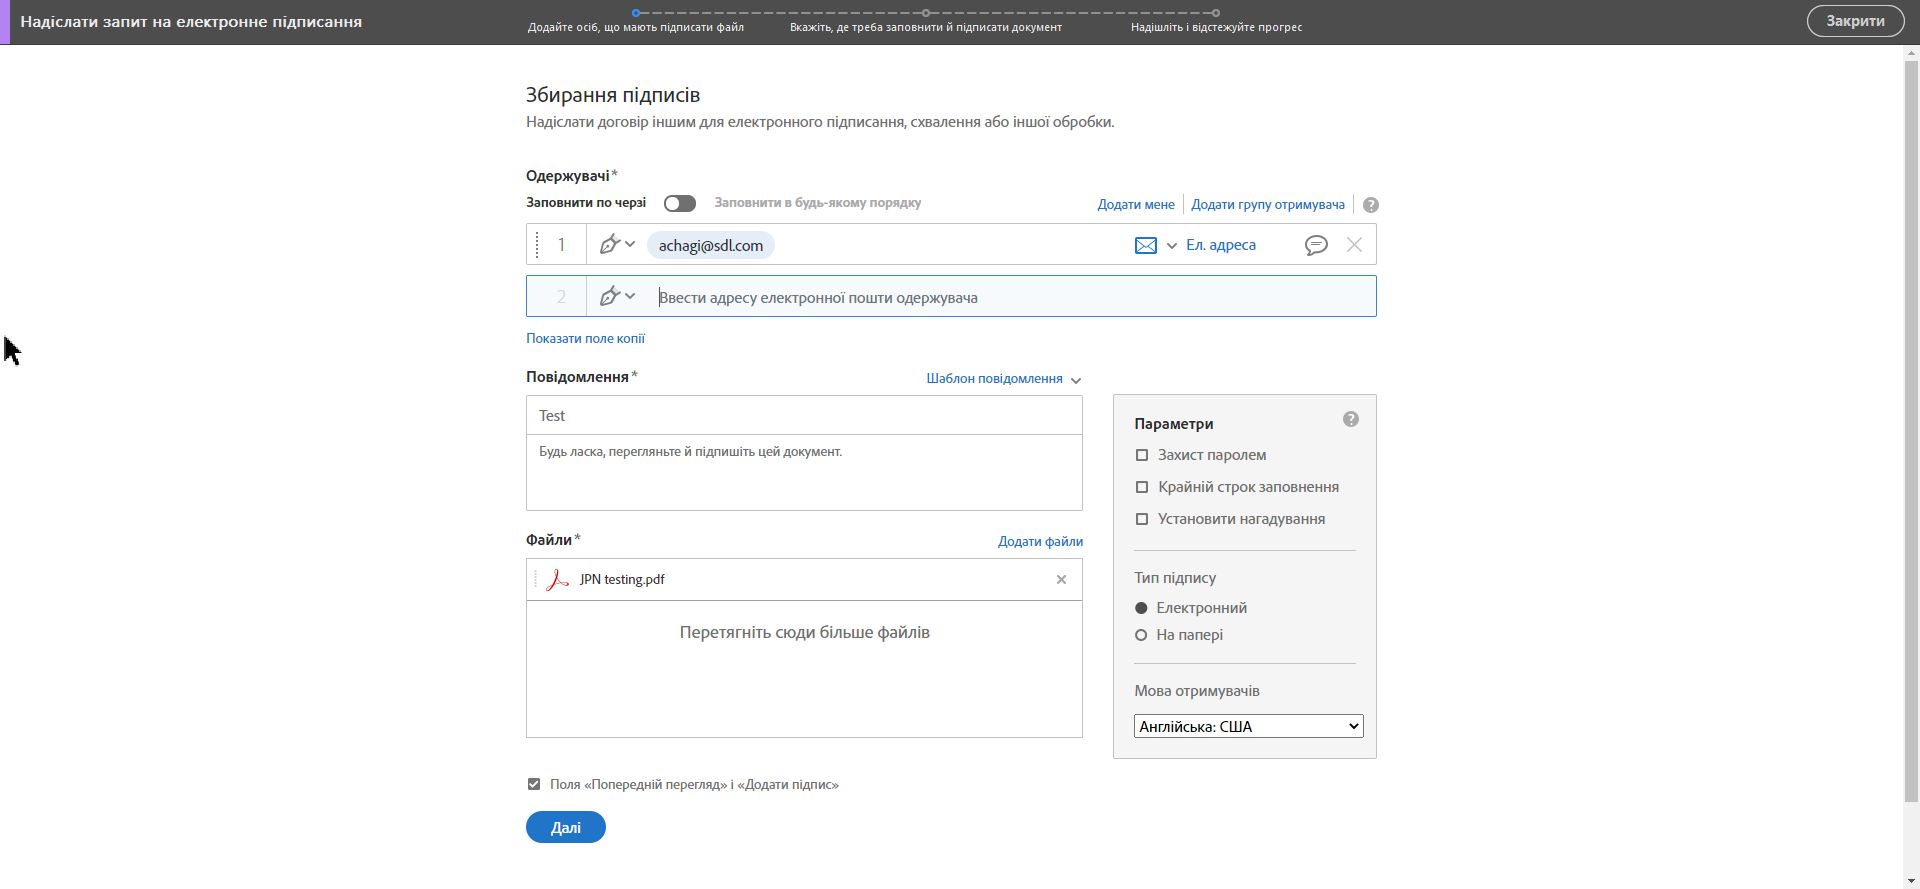Enable Захист паролем checkbox
This screenshot has width=1920, height=889.
[x=1142, y=455]
